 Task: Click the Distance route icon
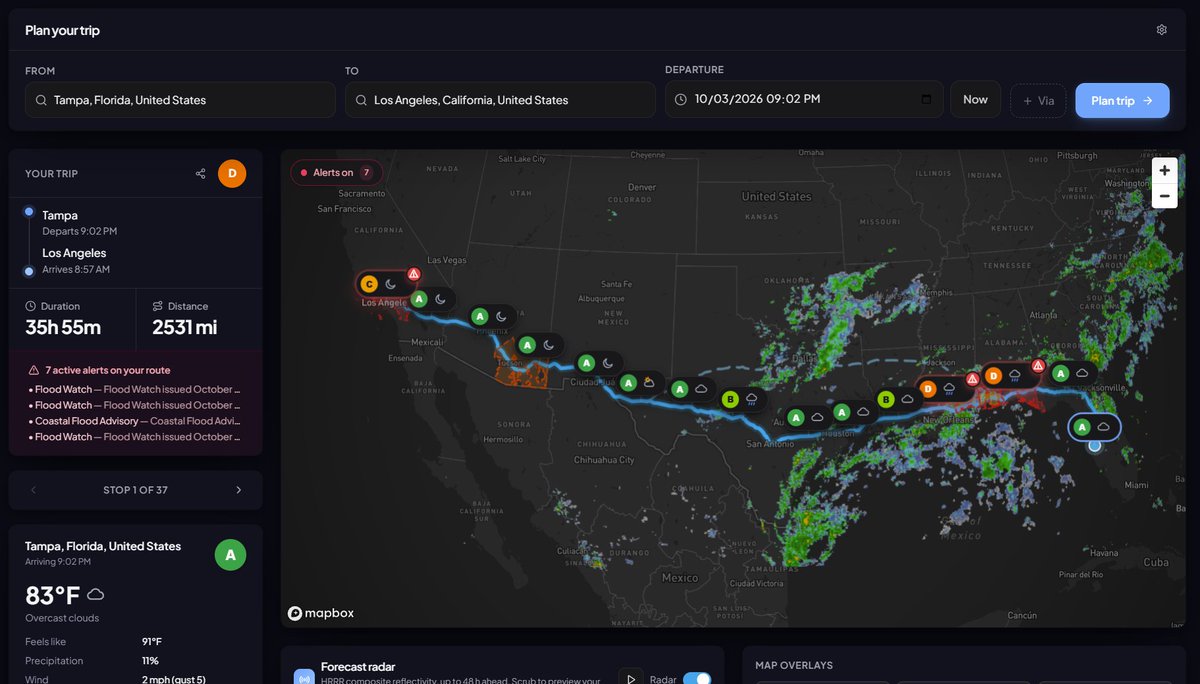coord(158,306)
